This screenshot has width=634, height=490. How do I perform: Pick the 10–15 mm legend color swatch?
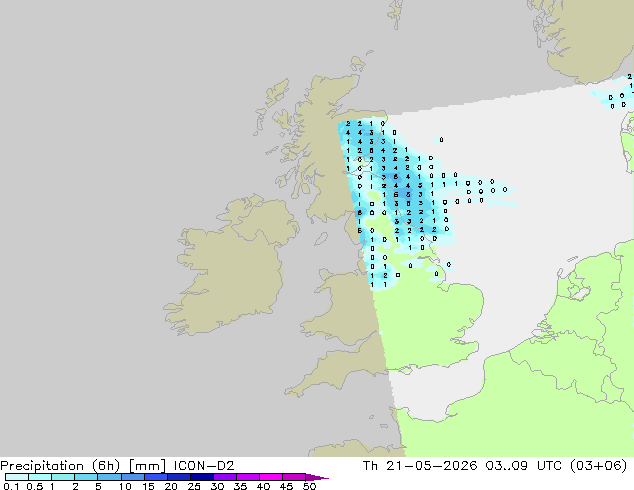(132, 477)
